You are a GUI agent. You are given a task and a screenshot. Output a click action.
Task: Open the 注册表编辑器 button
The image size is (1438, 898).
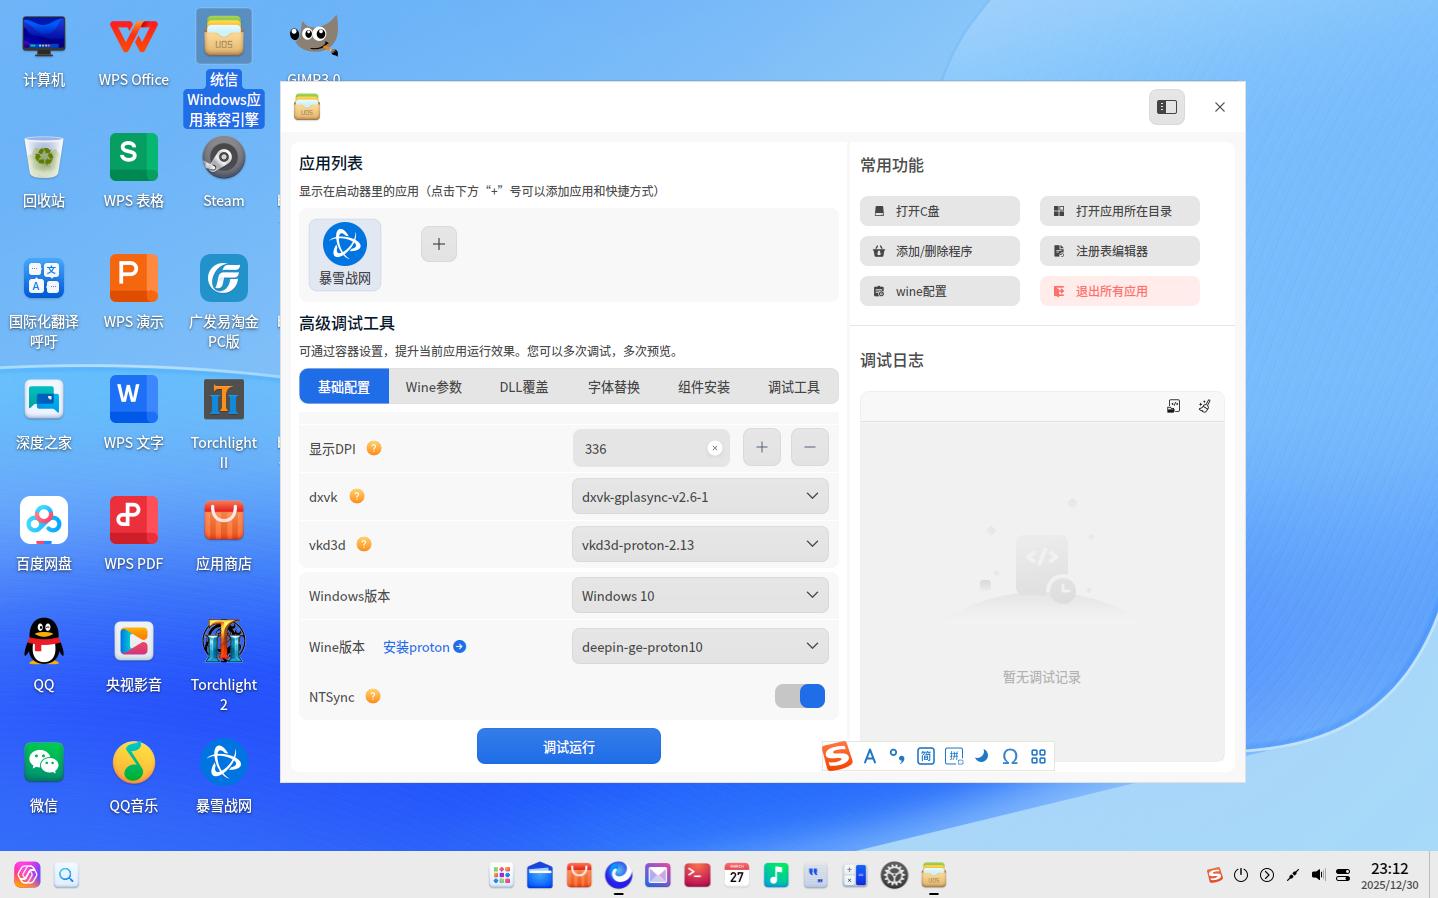1120,251
